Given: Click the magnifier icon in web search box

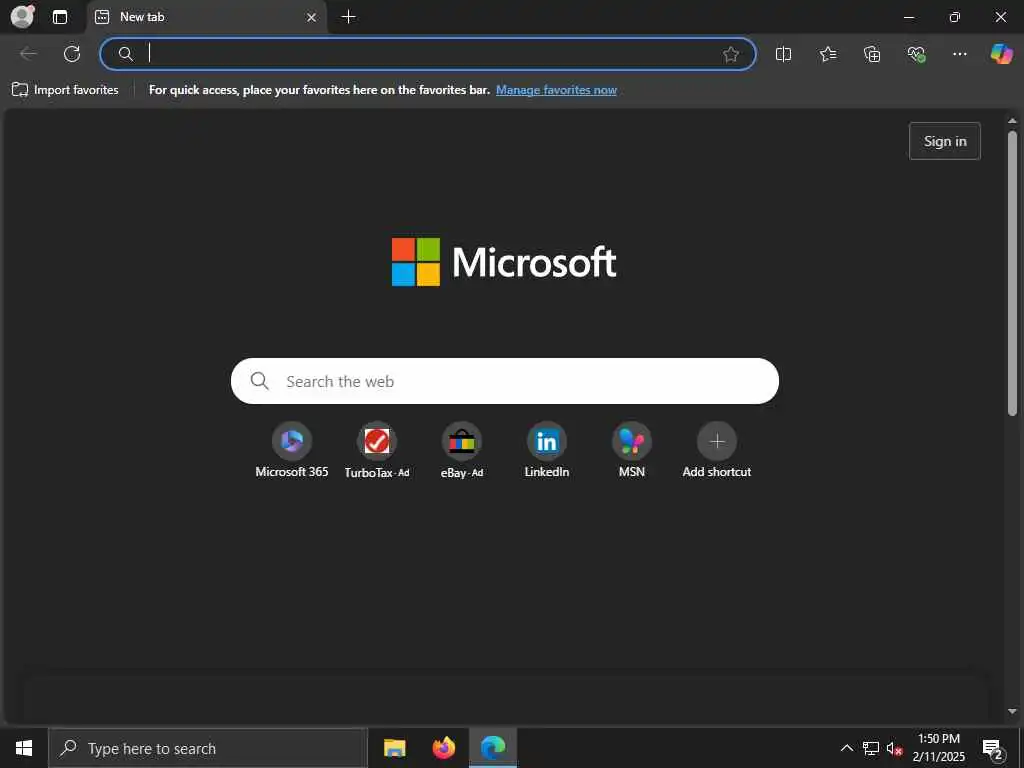Looking at the screenshot, I should tap(259, 381).
